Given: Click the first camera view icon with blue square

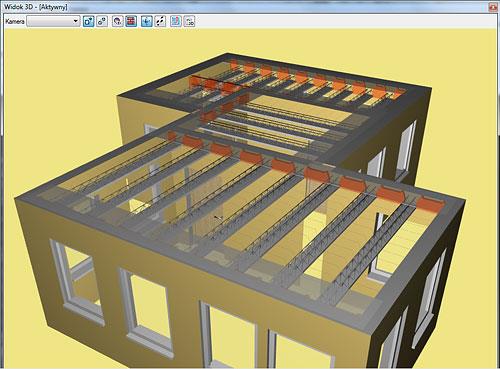Looking at the screenshot, I should 88,21.
